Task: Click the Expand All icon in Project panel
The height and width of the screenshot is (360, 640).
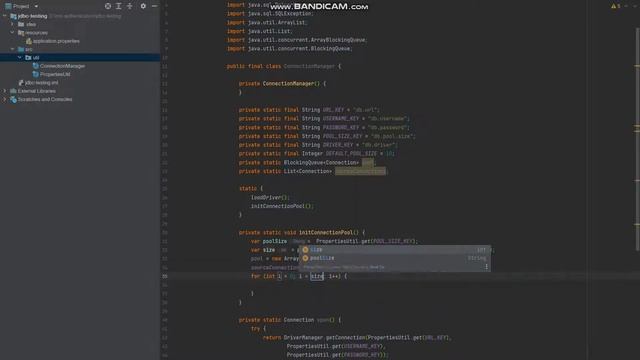Action: click(119, 6)
